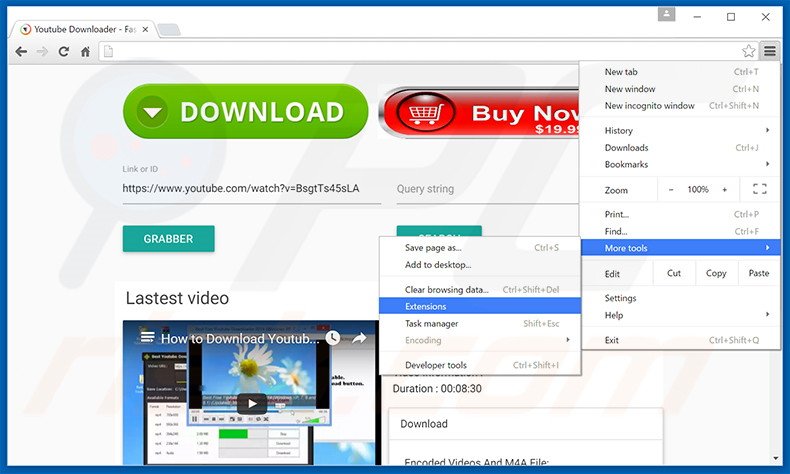The image size is (790, 474).
Task: Toggle fullscreen from the Zoom row
Action: click(x=760, y=189)
